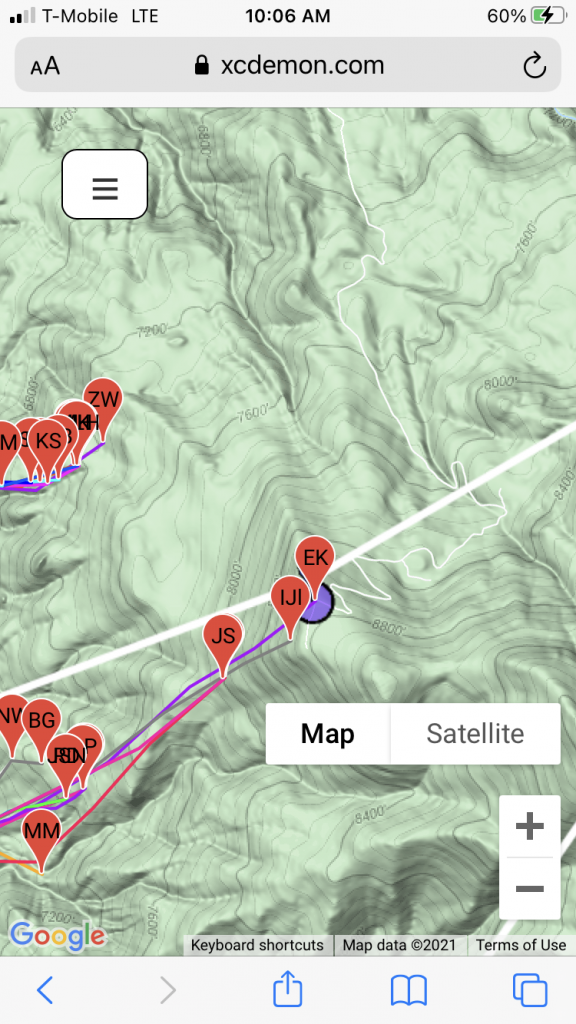Open Safari reader text size menu
The height and width of the screenshot is (1024, 576).
[x=45, y=66]
